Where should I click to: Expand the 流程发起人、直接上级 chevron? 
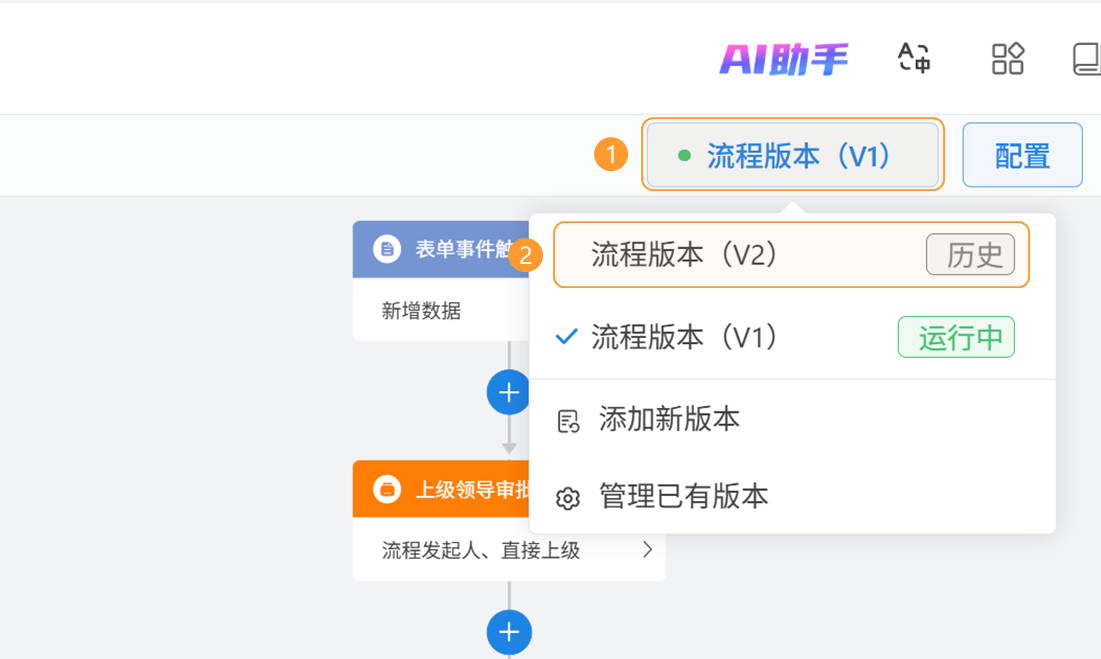647,550
